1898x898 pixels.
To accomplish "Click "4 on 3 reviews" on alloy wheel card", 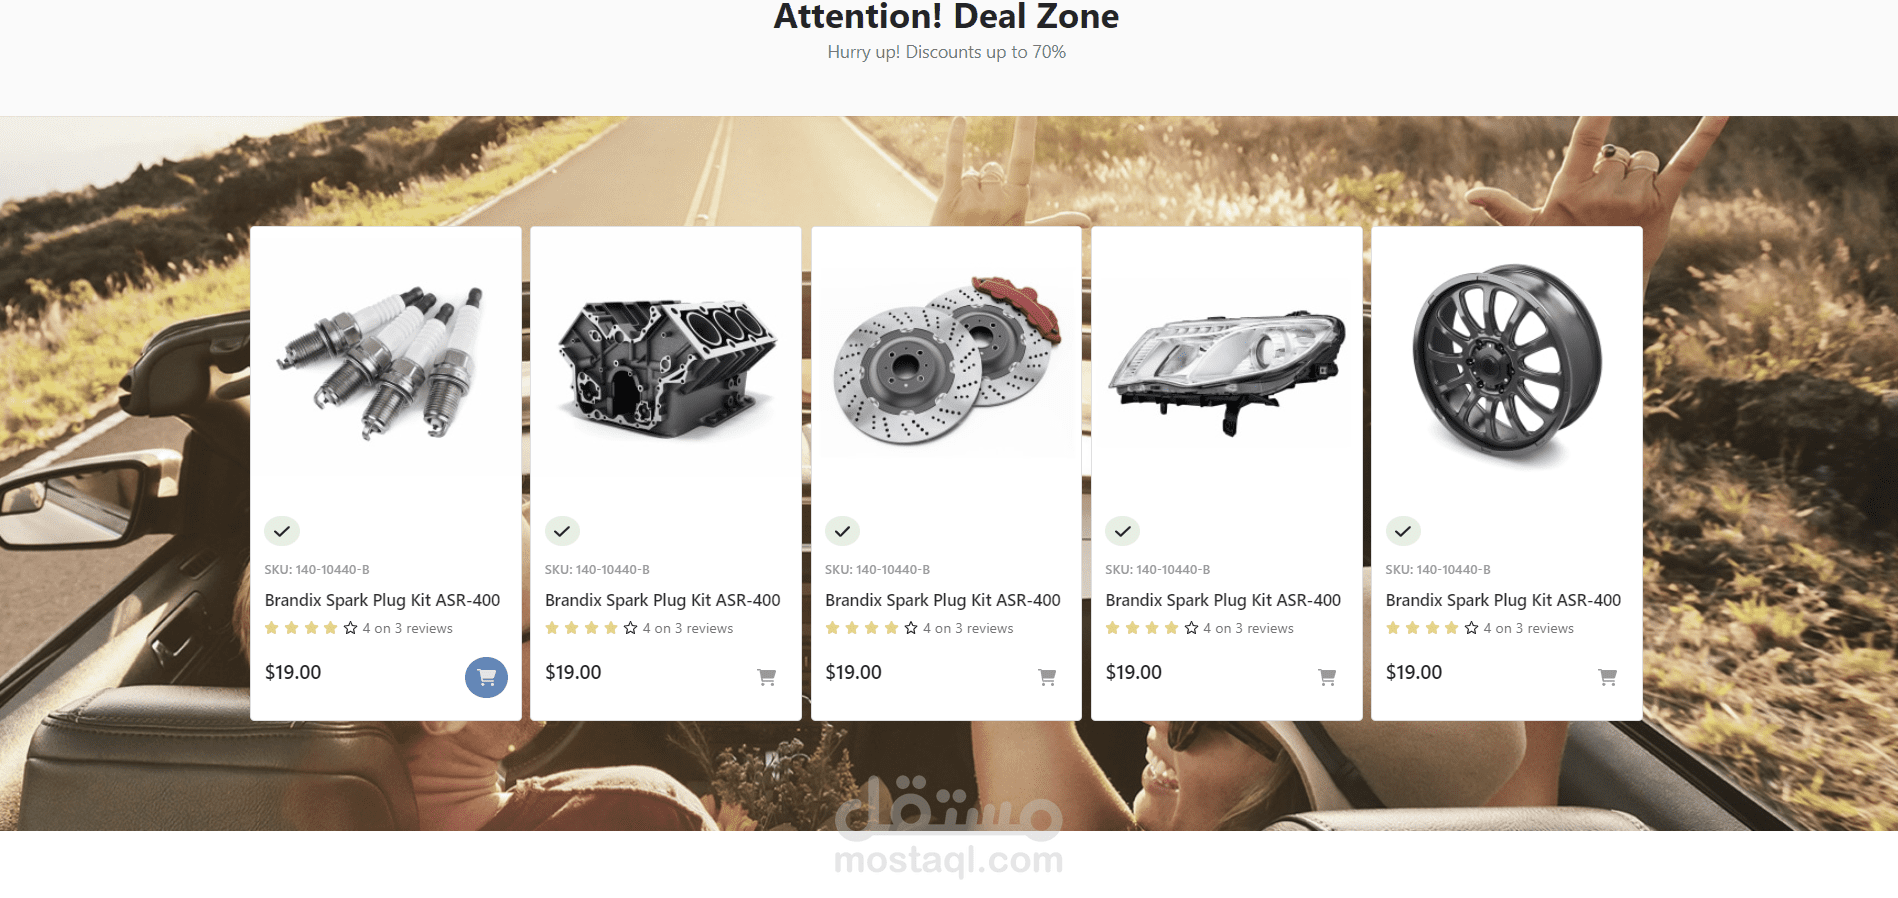I will [x=1528, y=628].
